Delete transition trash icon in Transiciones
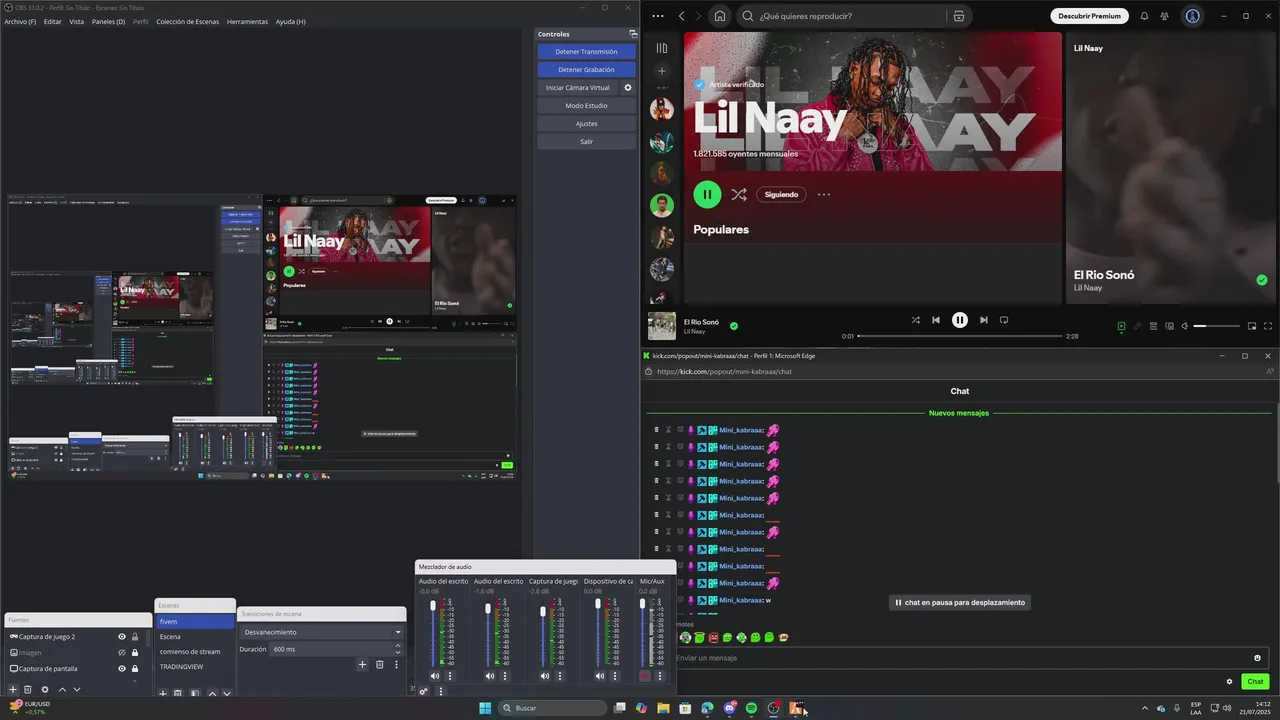Screen dimensions: 1280x720 [380, 664]
